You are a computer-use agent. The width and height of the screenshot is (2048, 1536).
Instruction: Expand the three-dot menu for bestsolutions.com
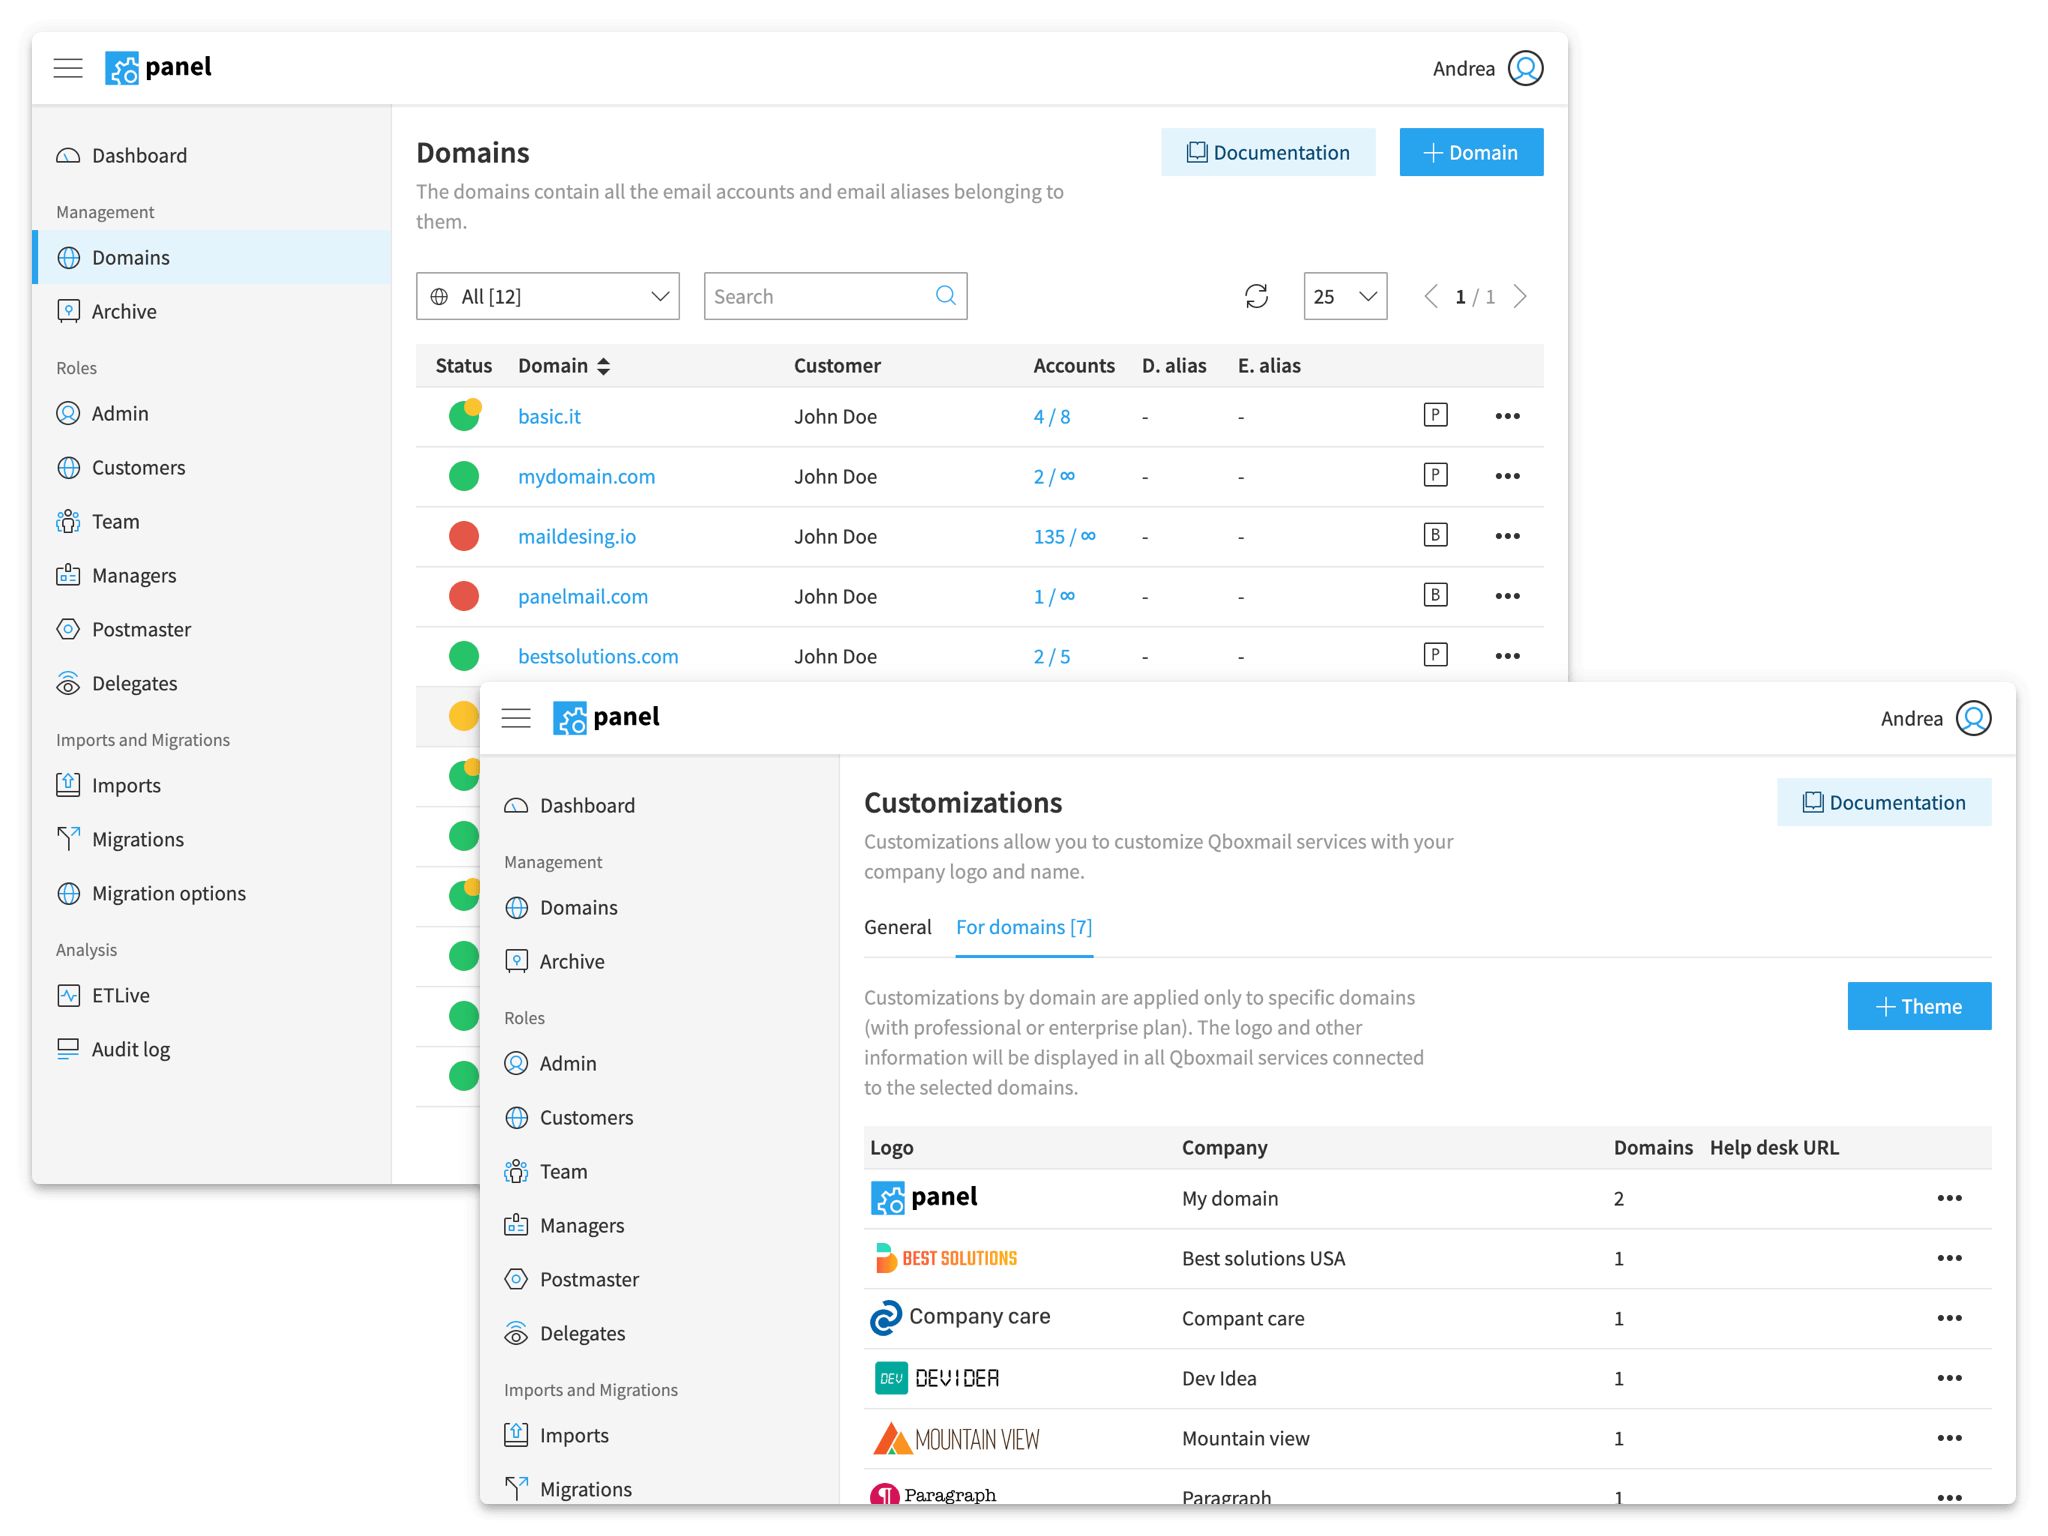(x=1508, y=655)
